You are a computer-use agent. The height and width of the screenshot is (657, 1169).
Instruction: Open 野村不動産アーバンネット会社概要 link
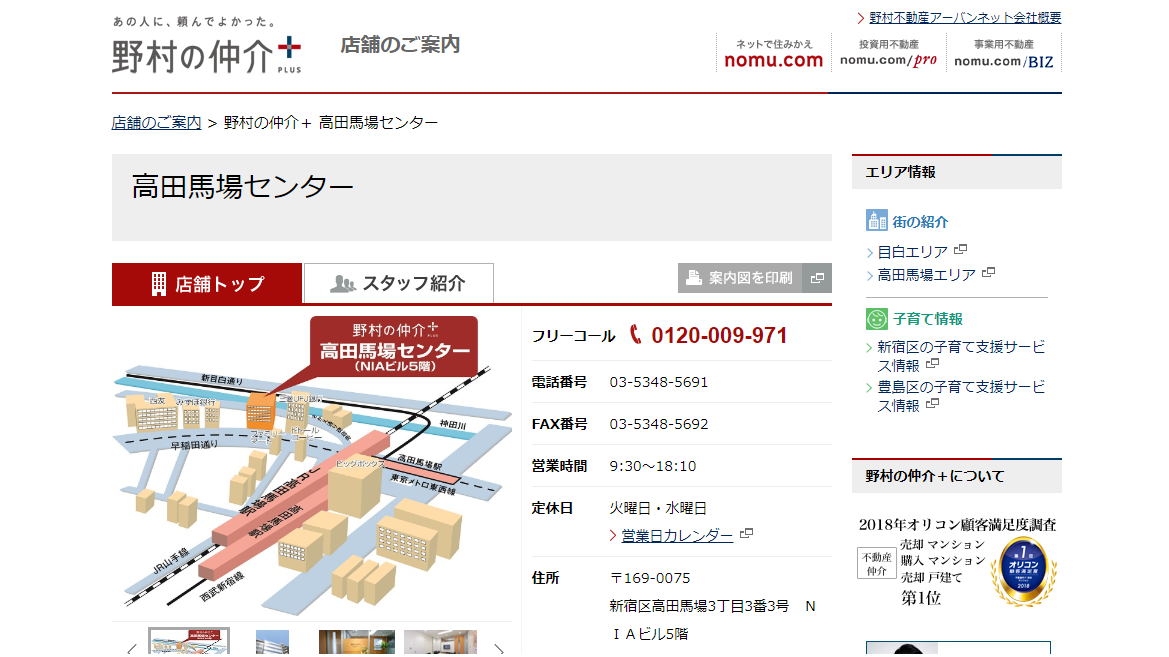pyautogui.click(x=965, y=18)
